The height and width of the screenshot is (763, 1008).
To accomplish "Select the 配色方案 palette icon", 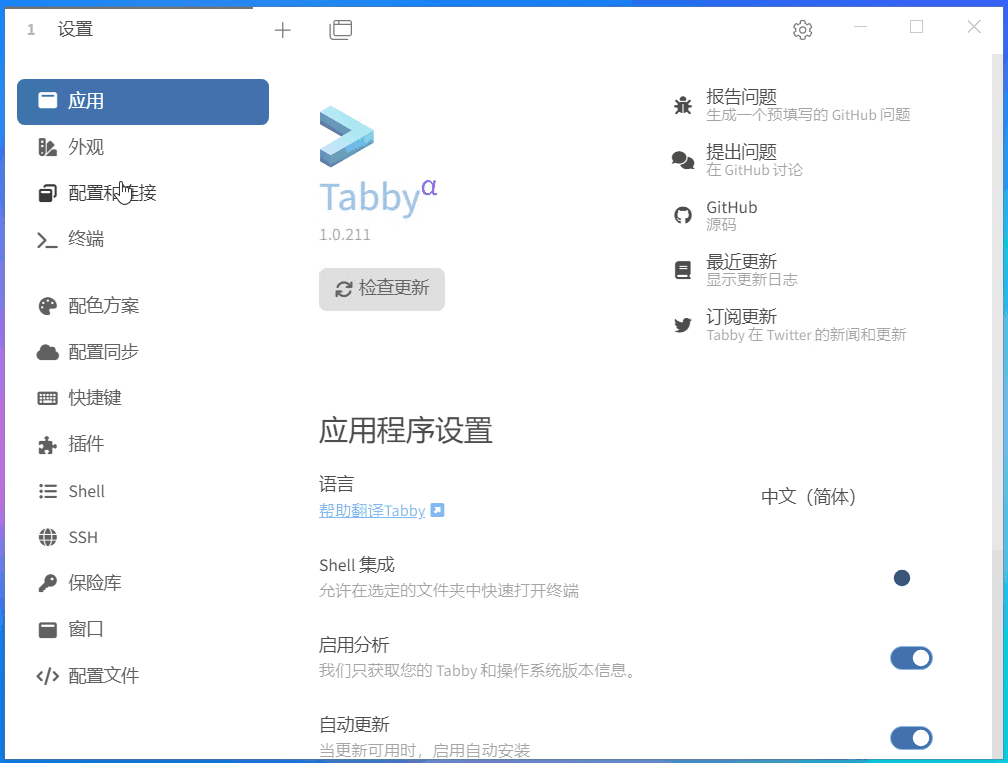I will [47, 305].
